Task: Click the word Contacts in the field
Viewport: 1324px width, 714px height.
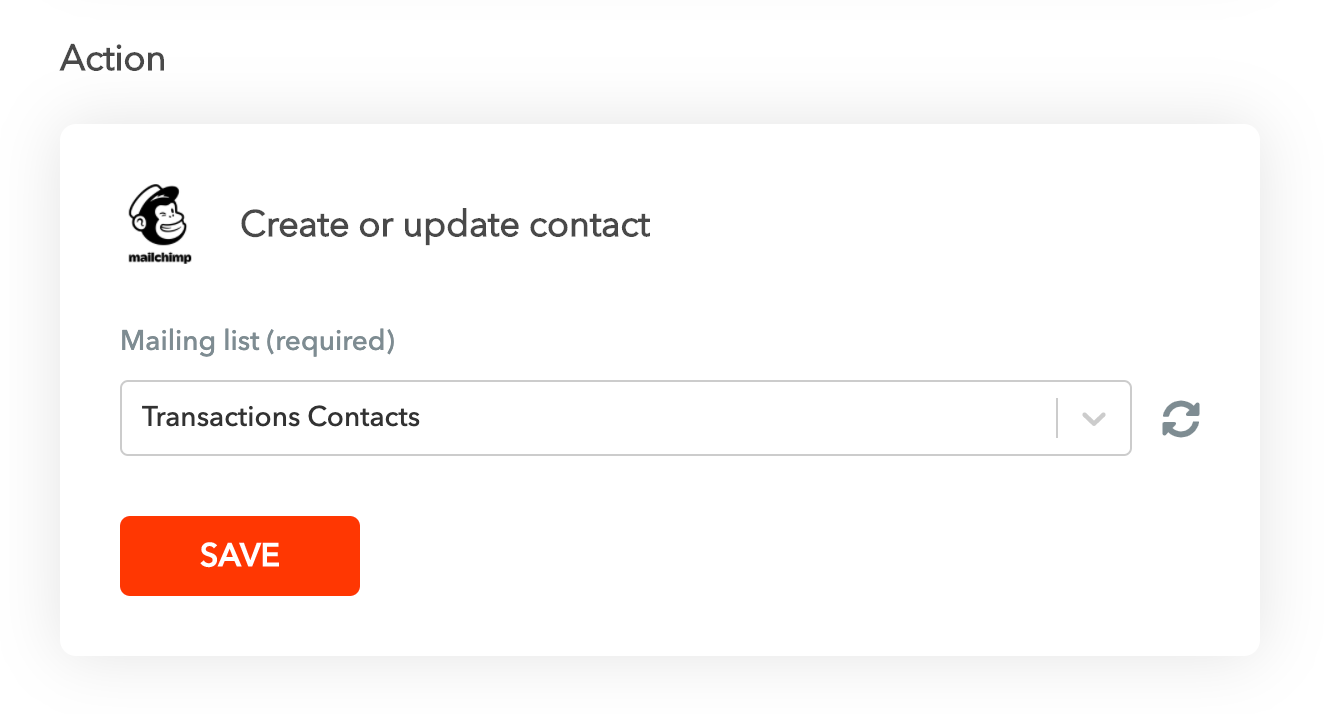Action: coord(364,417)
